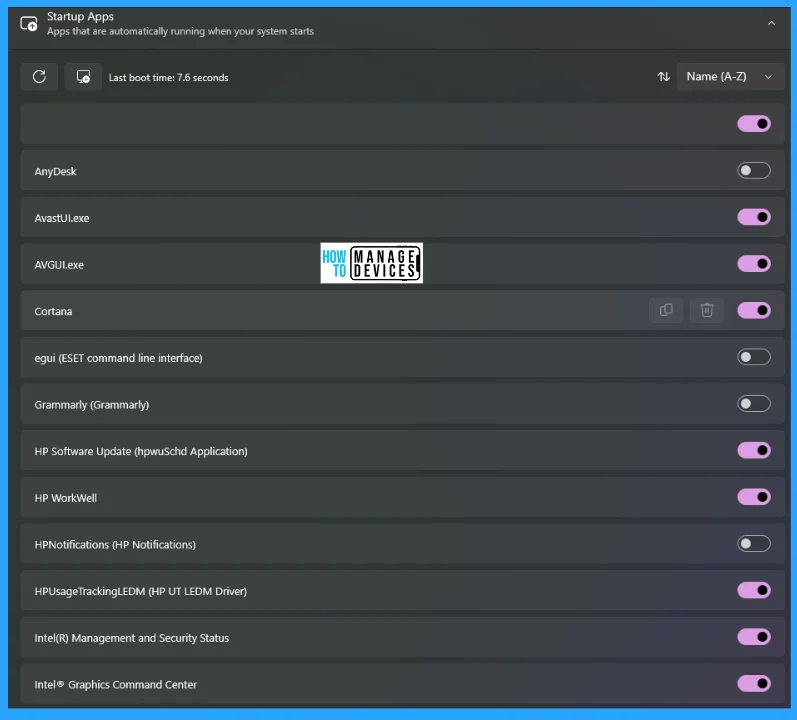797x720 pixels.
Task: Disable AVGUI.exe startup toggle
Action: pyautogui.click(x=754, y=264)
